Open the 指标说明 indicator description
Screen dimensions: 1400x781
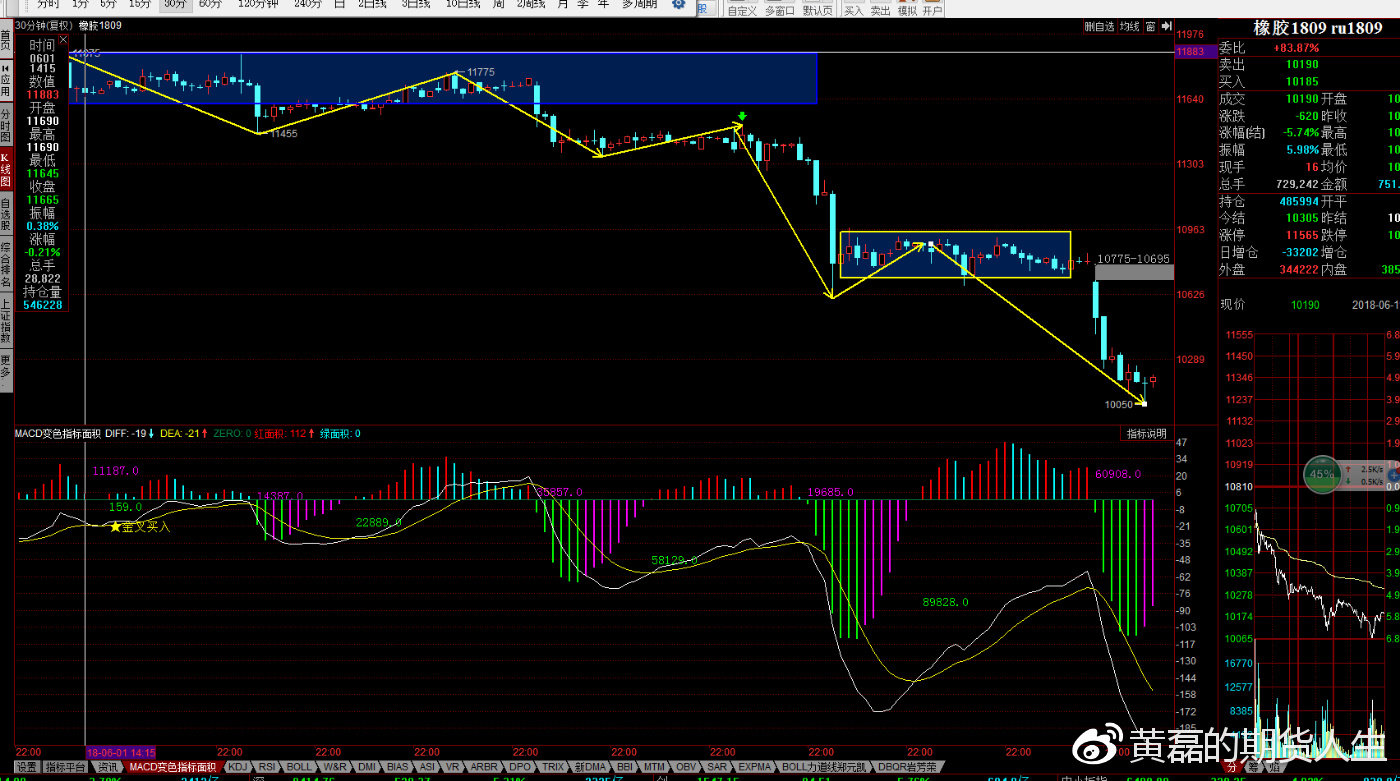tap(1146, 434)
